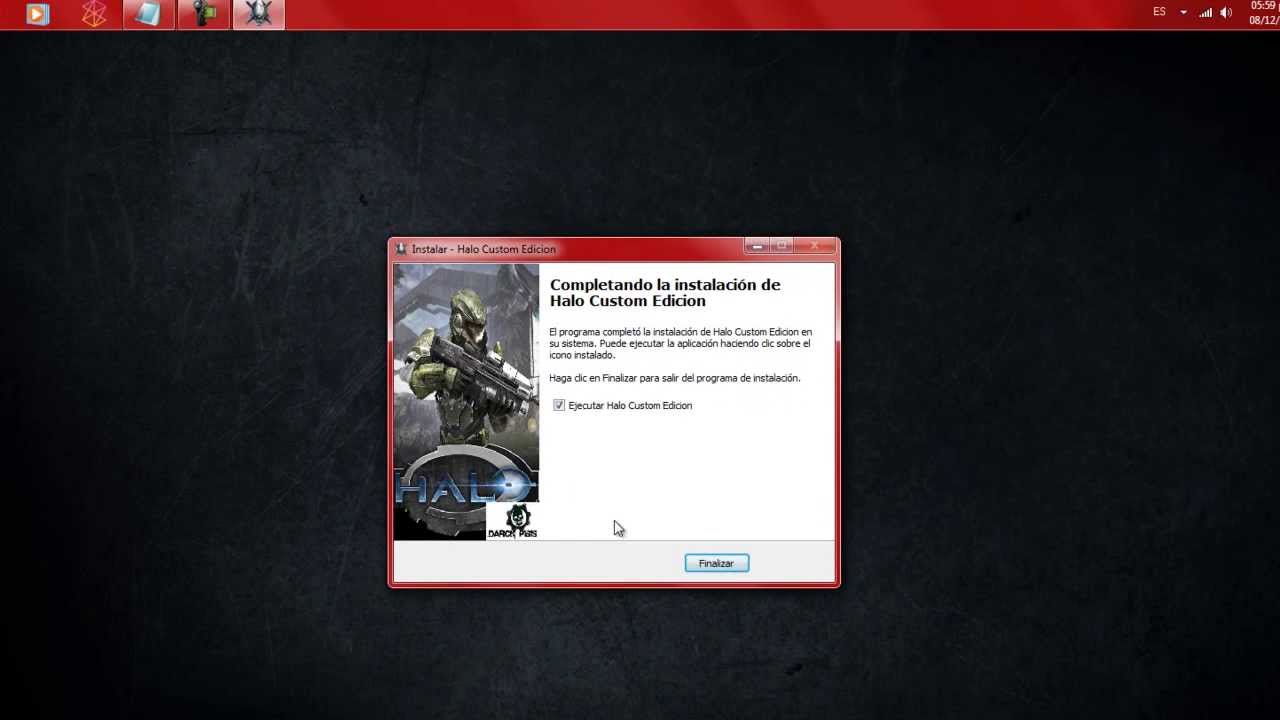1280x720 pixels.
Task: Open the orange wireframe app in the taskbar
Action: click(94, 14)
